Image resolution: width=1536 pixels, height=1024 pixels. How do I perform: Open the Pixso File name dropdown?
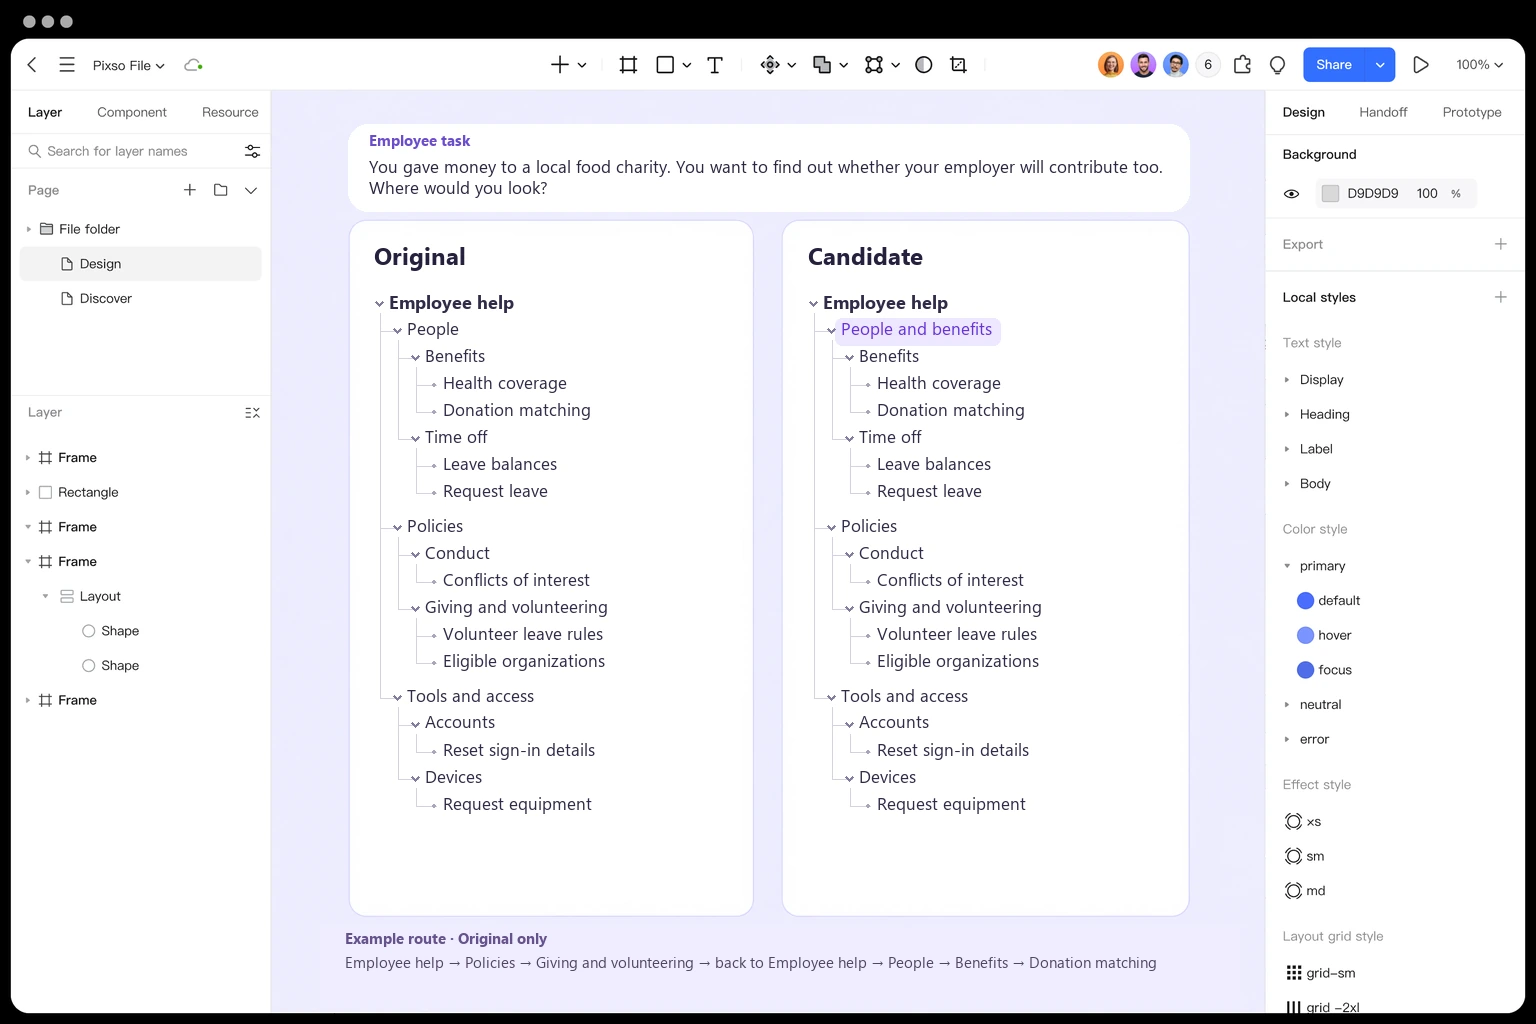click(x=129, y=65)
